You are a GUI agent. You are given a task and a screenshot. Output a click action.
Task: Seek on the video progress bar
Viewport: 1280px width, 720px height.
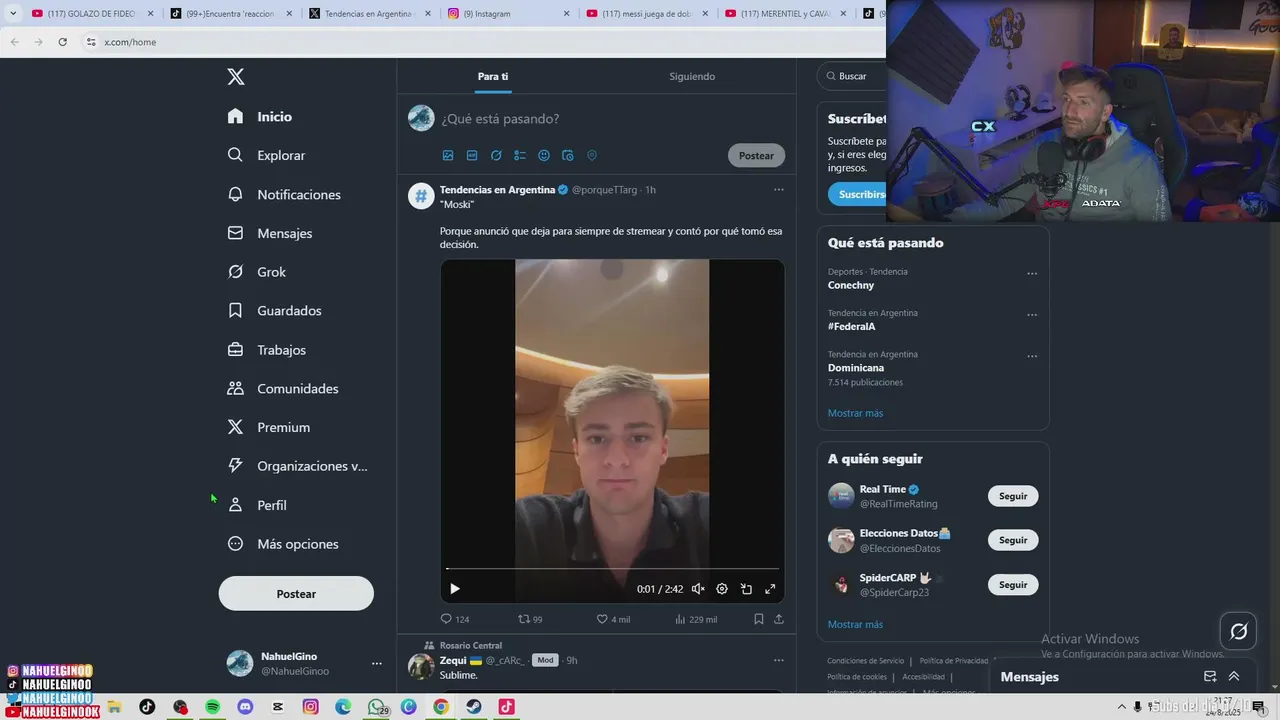click(x=612, y=569)
